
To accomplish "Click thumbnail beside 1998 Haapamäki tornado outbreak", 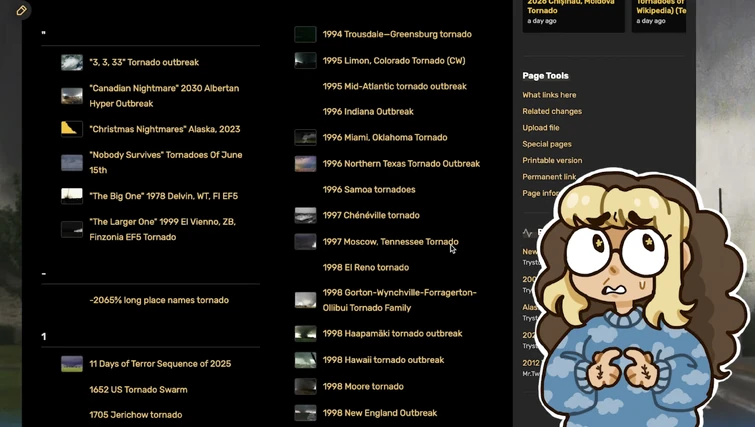I will click(305, 333).
